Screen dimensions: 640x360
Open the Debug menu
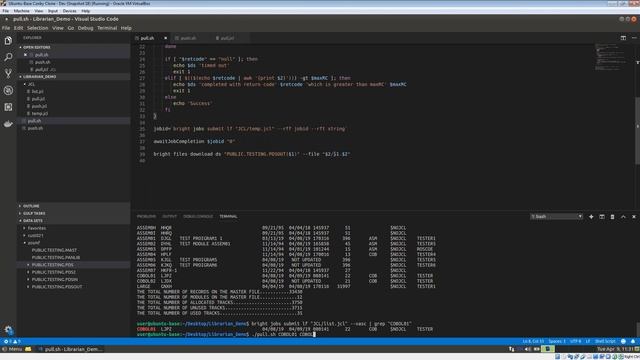[85, 28]
